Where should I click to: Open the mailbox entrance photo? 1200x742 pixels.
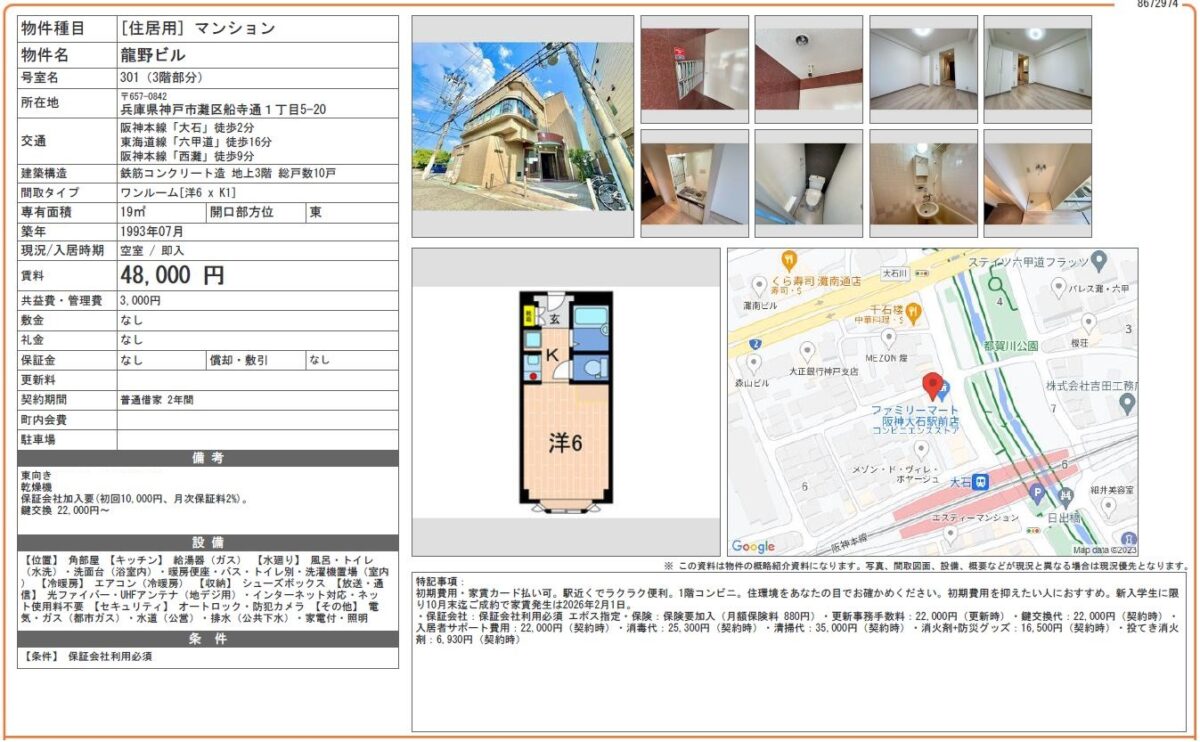pyautogui.click(x=694, y=68)
